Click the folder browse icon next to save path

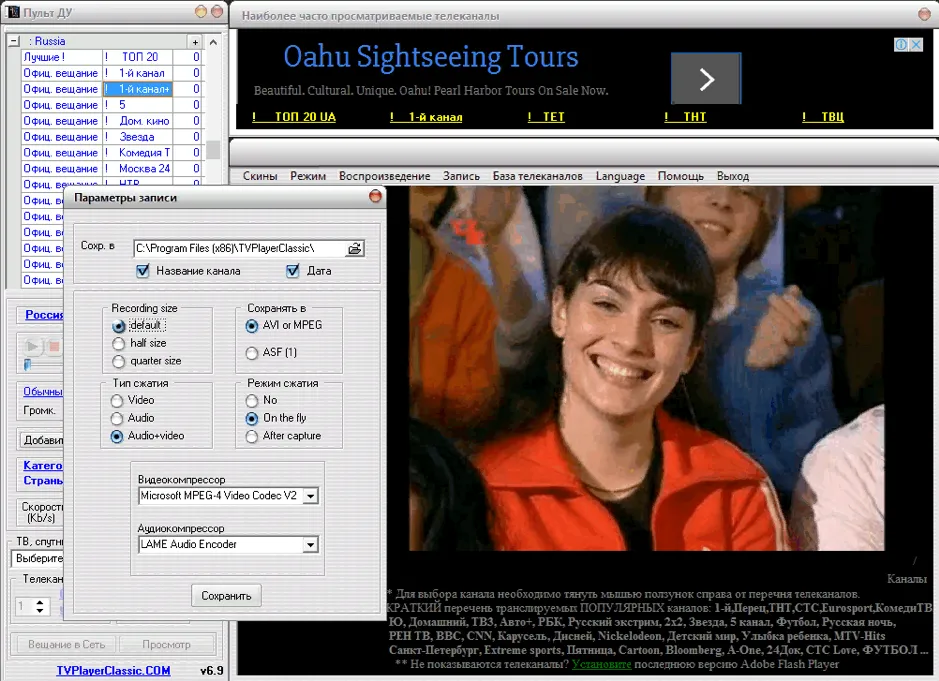pos(355,248)
